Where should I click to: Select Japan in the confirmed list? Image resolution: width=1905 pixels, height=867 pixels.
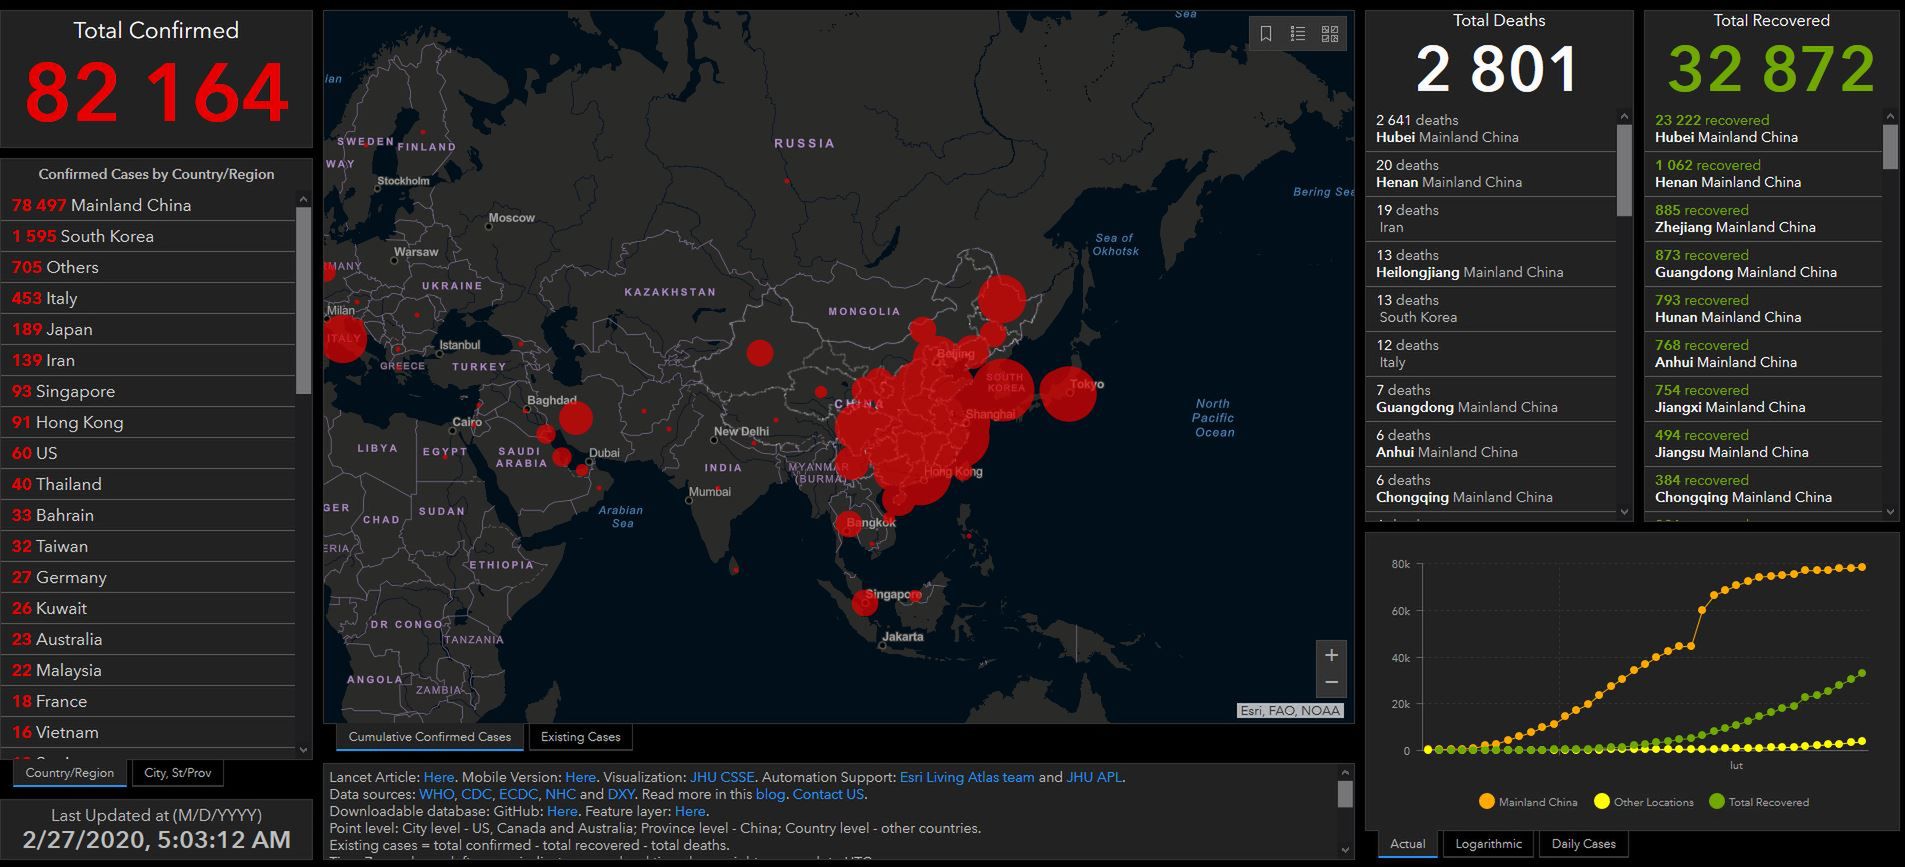148,329
